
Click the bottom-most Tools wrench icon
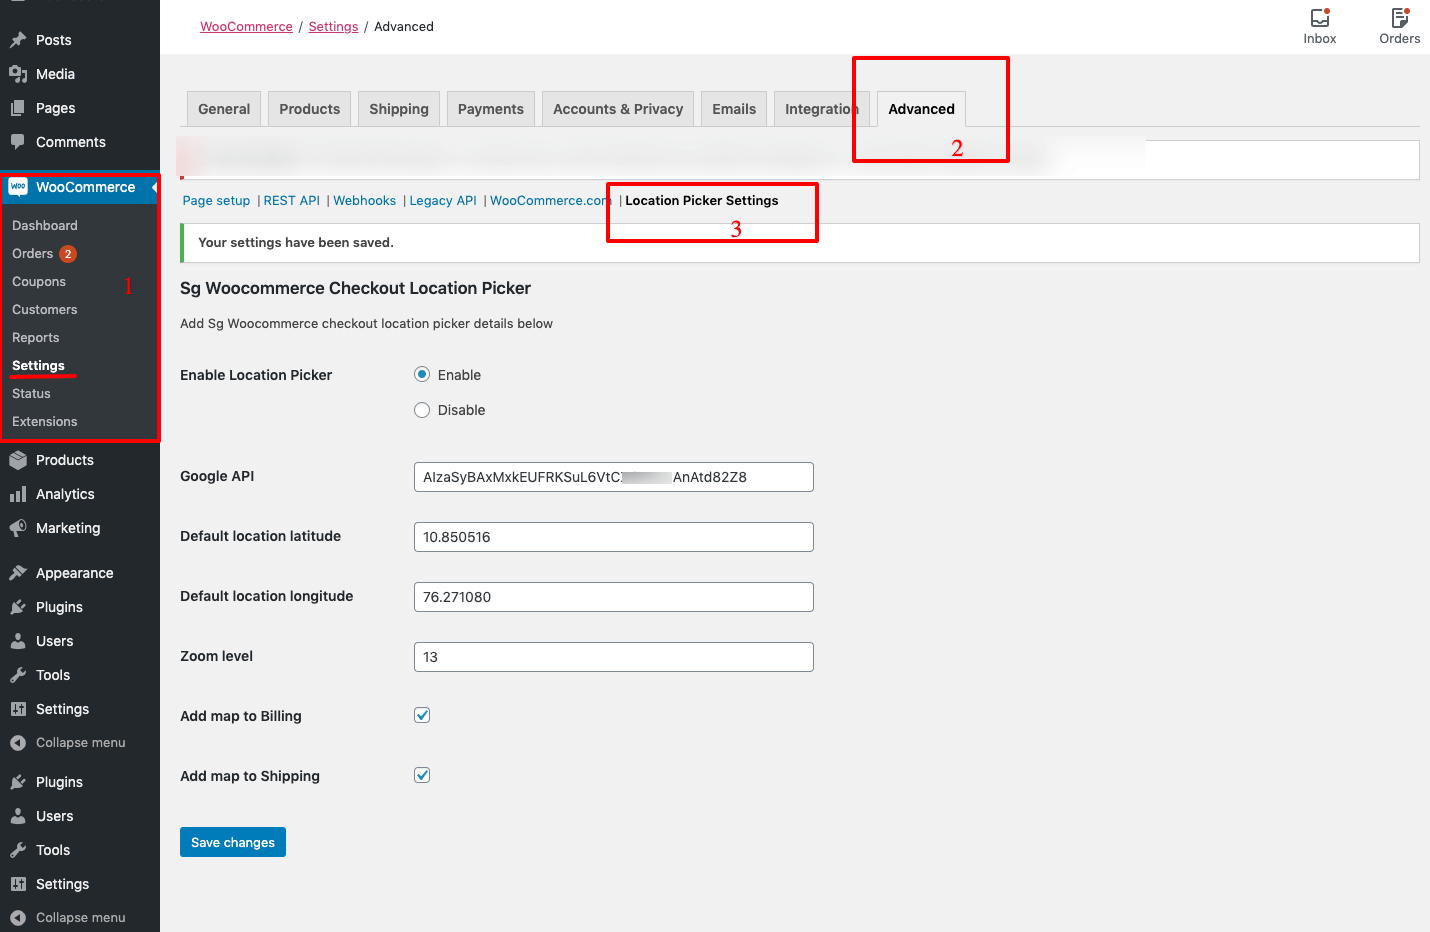point(18,850)
